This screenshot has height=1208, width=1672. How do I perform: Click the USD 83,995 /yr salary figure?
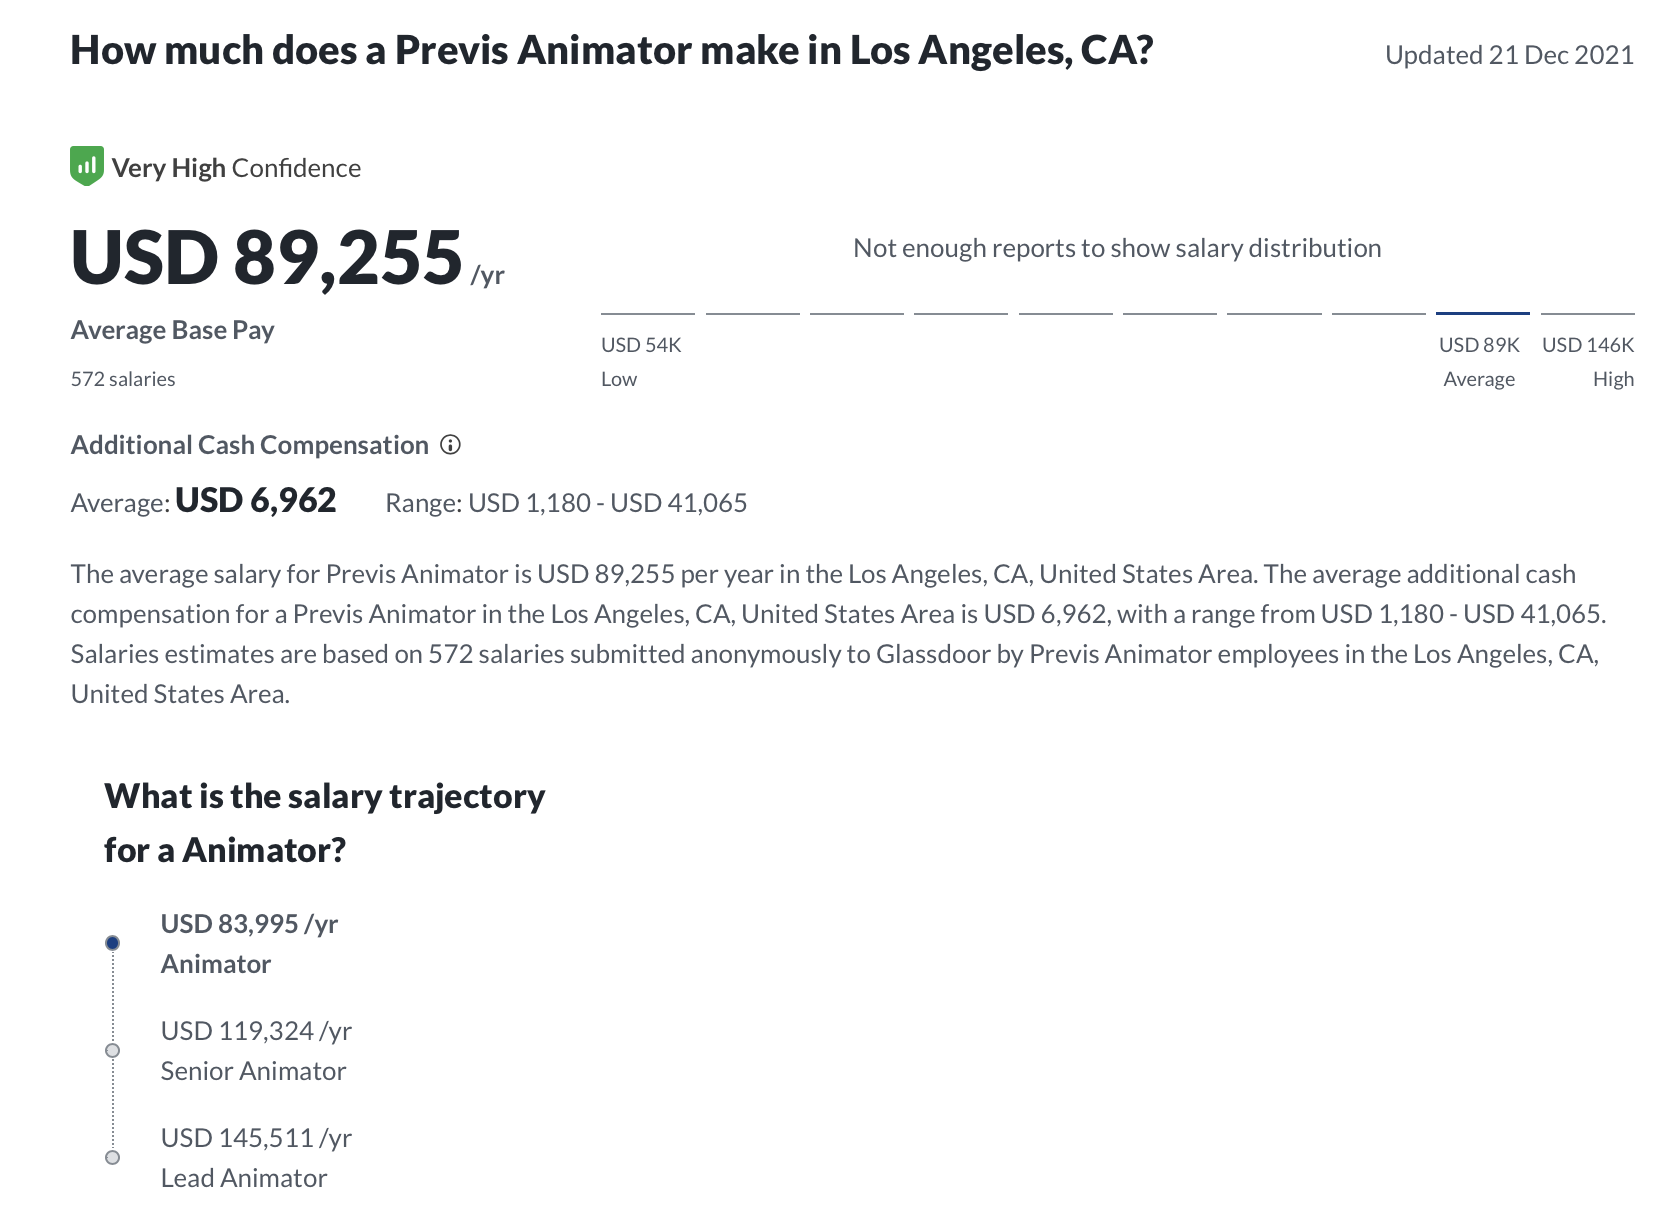(249, 924)
